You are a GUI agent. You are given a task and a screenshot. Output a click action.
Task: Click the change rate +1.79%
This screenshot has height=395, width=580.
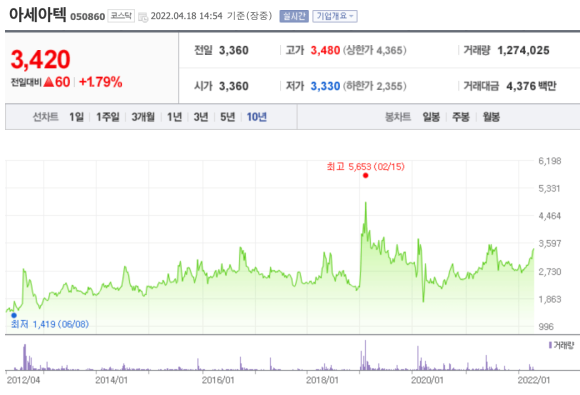point(101,82)
